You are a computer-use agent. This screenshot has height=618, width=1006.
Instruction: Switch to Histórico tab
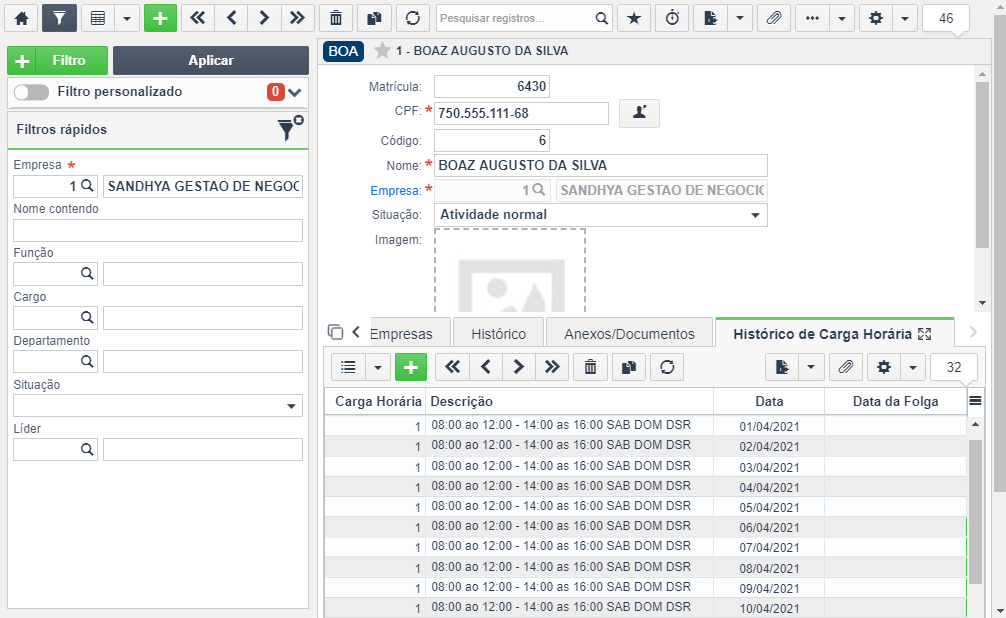[499, 334]
